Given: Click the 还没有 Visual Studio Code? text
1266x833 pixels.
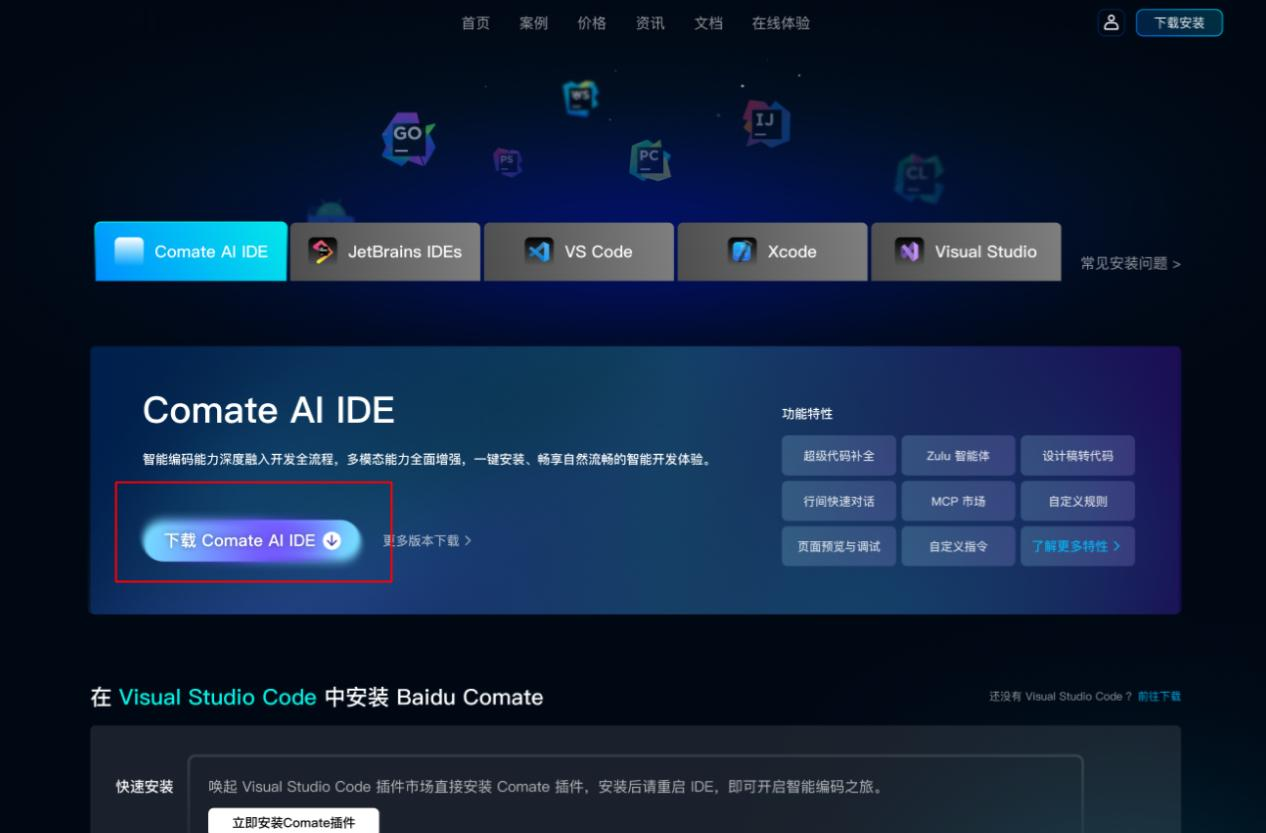Looking at the screenshot, I should tap(1060, 696).
